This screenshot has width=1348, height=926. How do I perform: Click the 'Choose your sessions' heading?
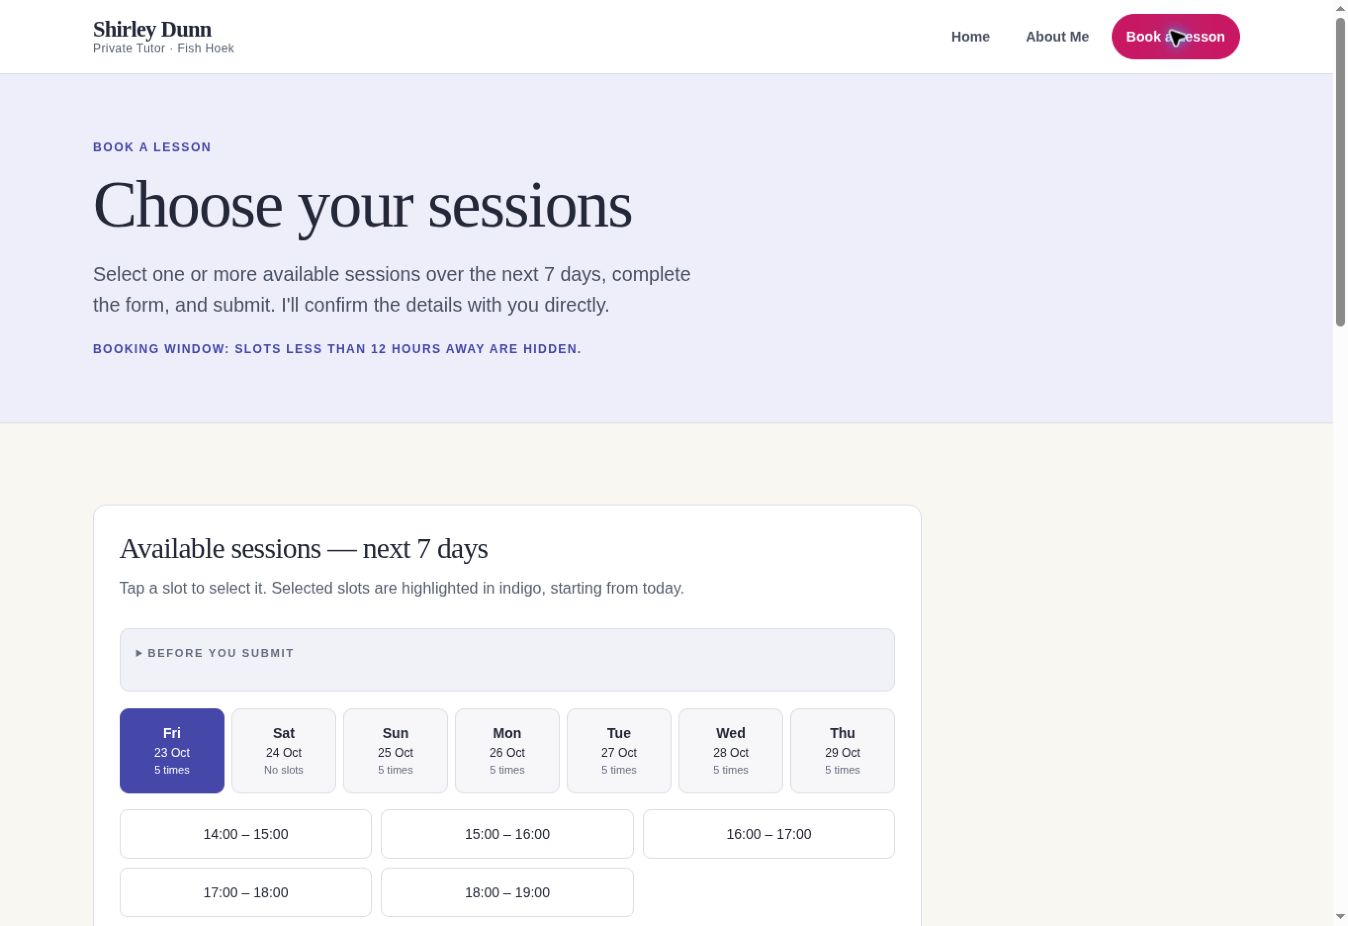point(362,206)
